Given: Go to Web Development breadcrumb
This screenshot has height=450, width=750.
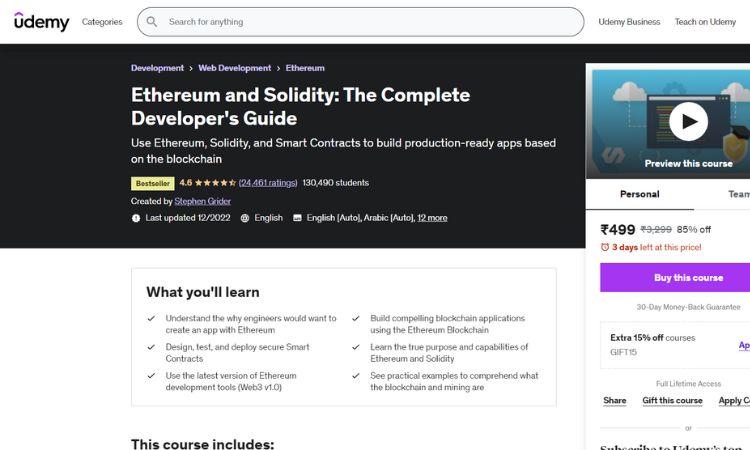Looking at the screenshot, I should click(234, 68).
